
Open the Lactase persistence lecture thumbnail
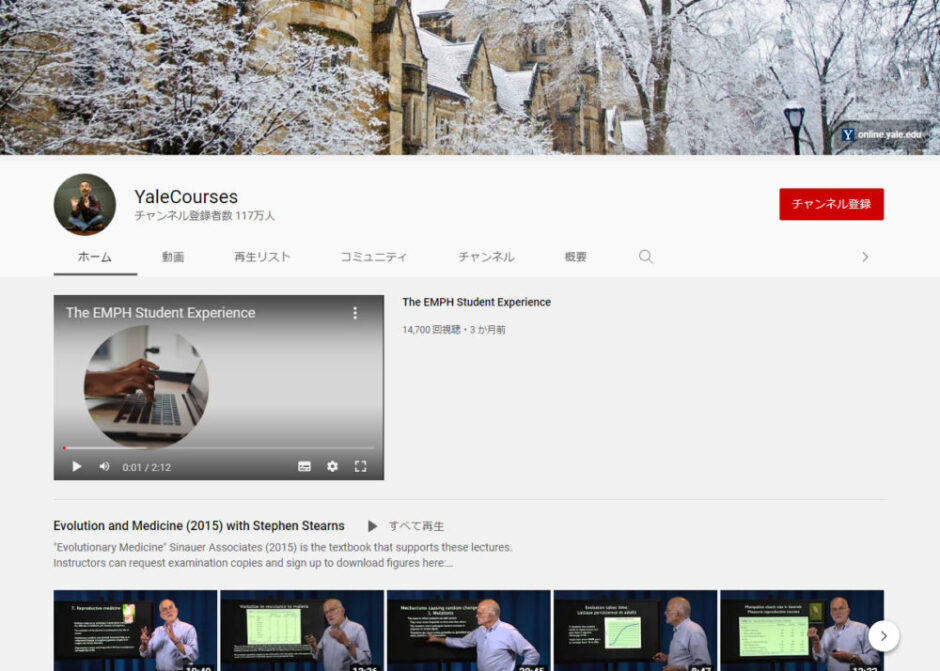click(635, 630)
